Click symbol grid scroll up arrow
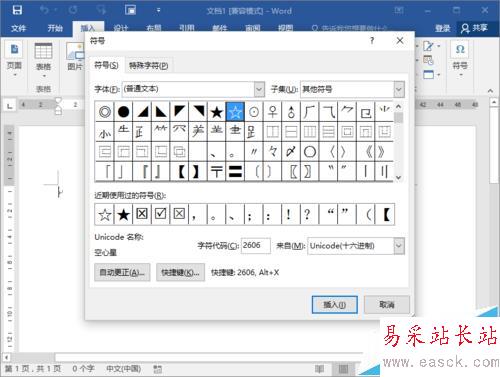The image size is (500, 377). coord(398,107)
